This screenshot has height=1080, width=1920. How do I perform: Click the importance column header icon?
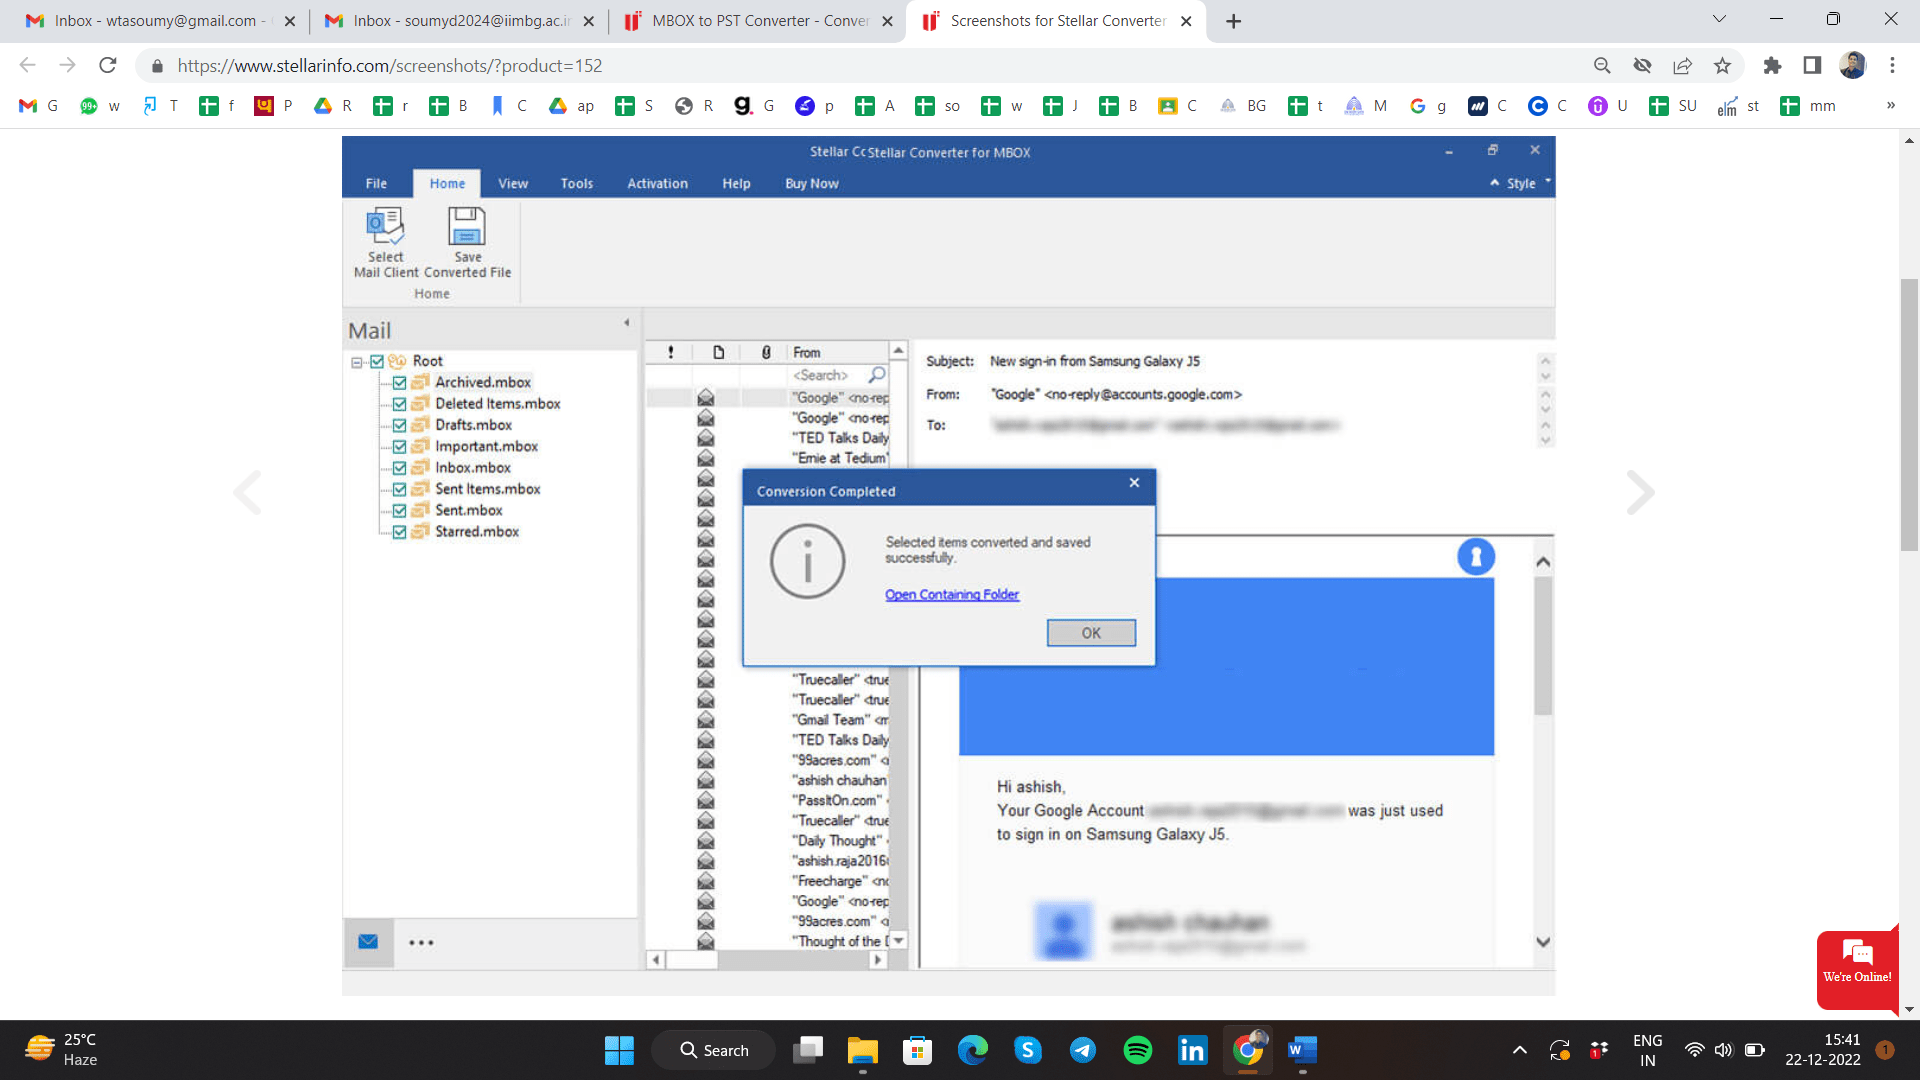(670, 352)
